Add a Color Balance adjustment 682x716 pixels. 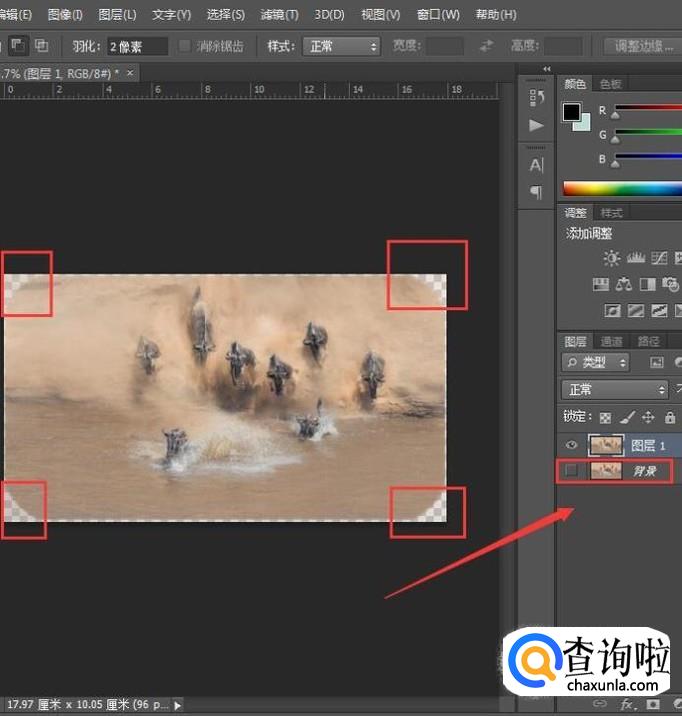625,285
